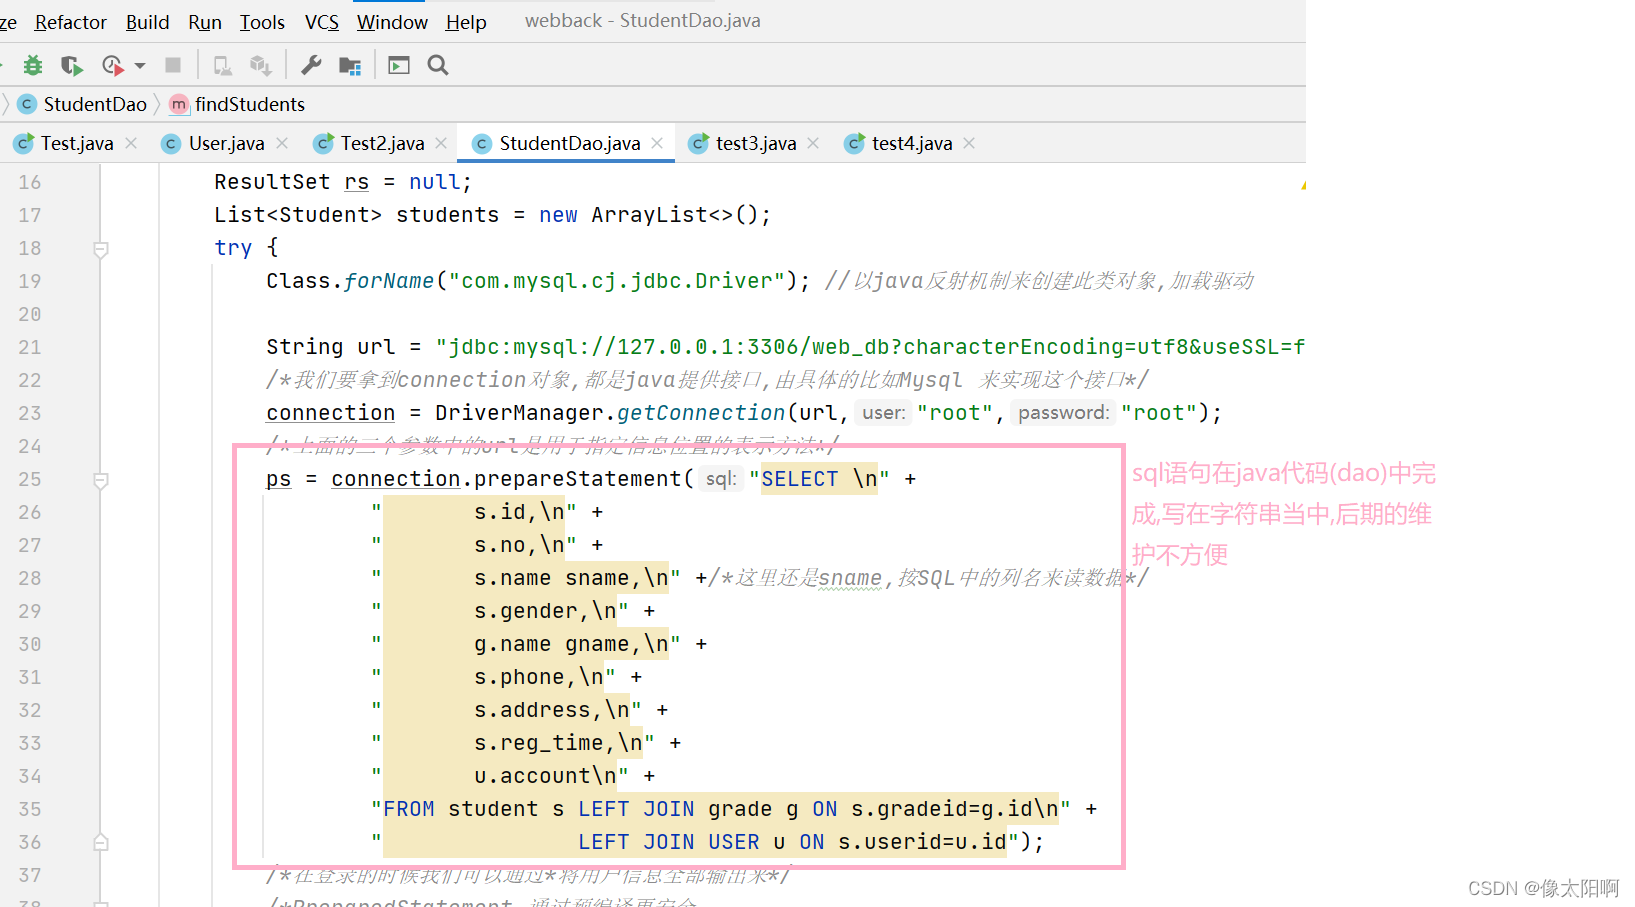The height and width of the screenshot is (907, 1635).
Task: Click line number 21 in gutter
Action: pyautogui.click(x=30, y=347)
